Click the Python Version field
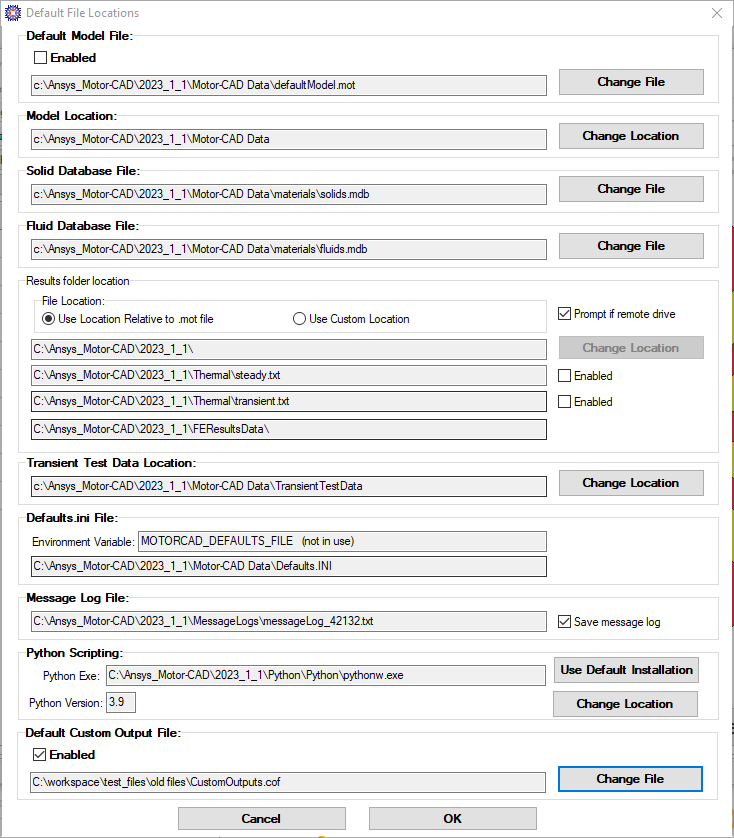This screenshot has height=838, width=734. coord(120,703)
